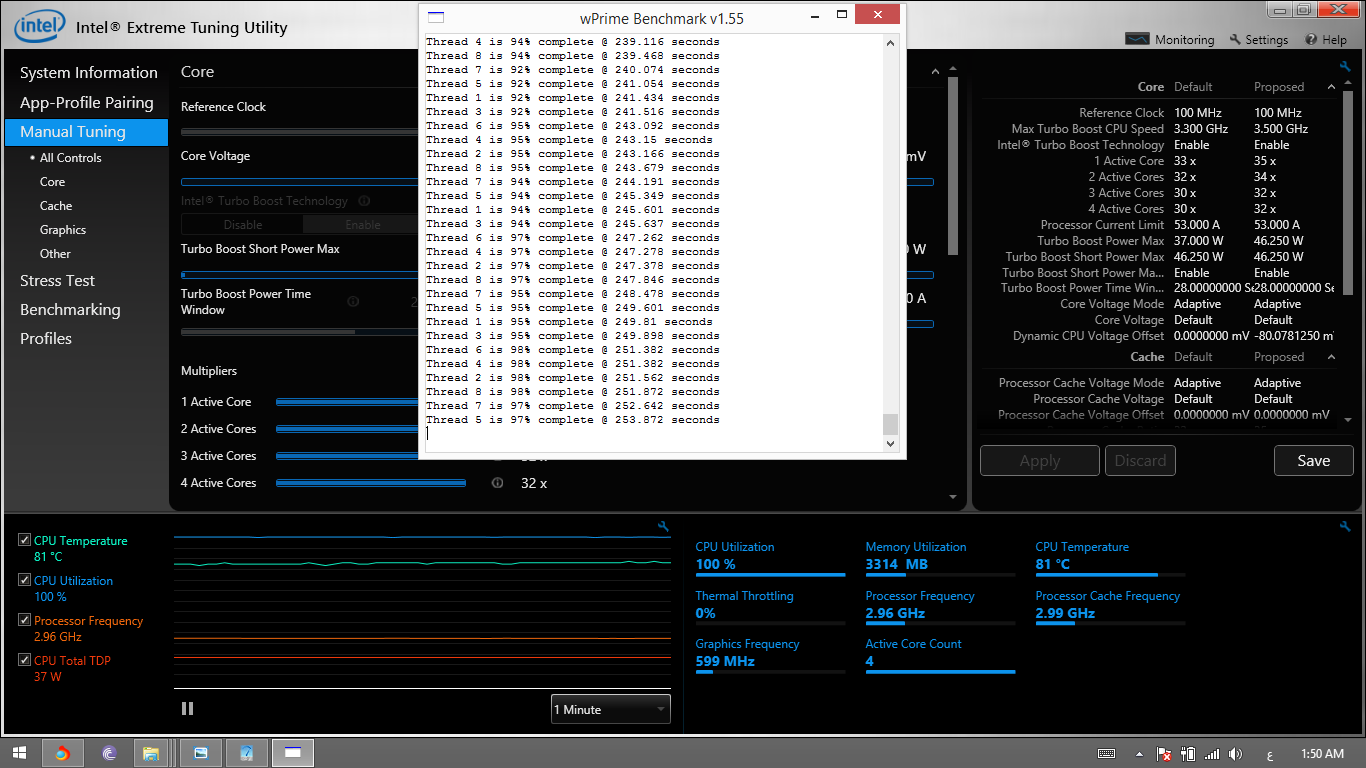This screenshot has width=1366, height=768.
Task: Click the wPrime scrollbar down arrow
Action: pyautogui.click(x=891, y=444)
